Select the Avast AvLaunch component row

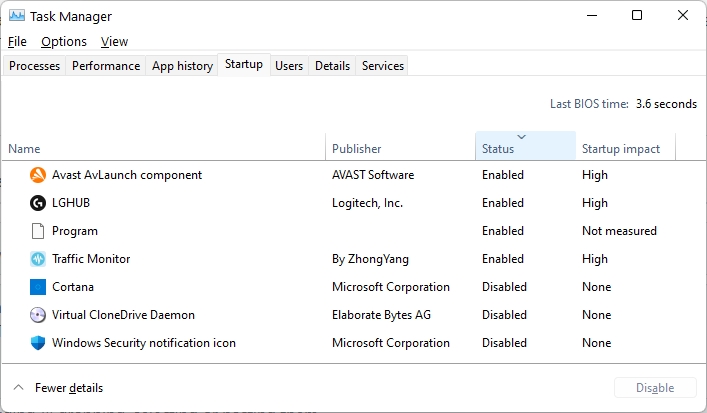coord(354,175)
